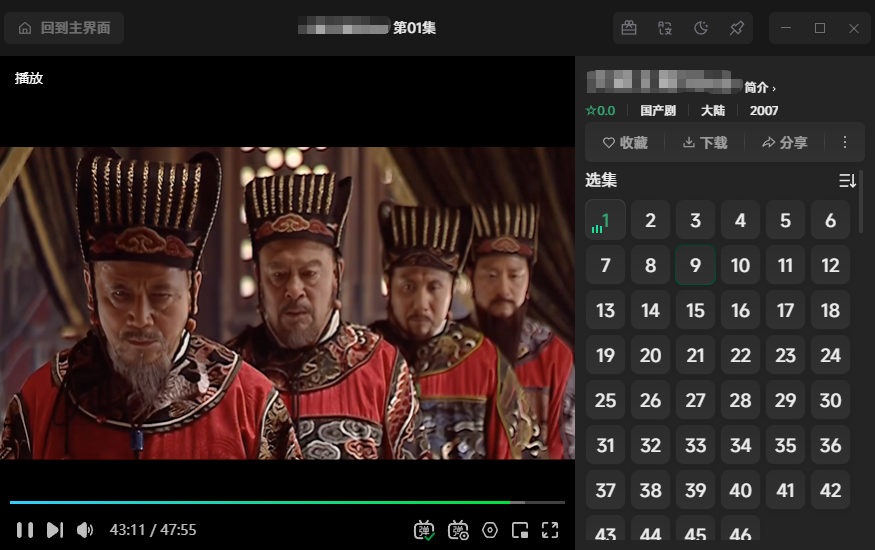Select episode 22
The width and height of the screenshot is (875, 550).
(x=741, y=355)
